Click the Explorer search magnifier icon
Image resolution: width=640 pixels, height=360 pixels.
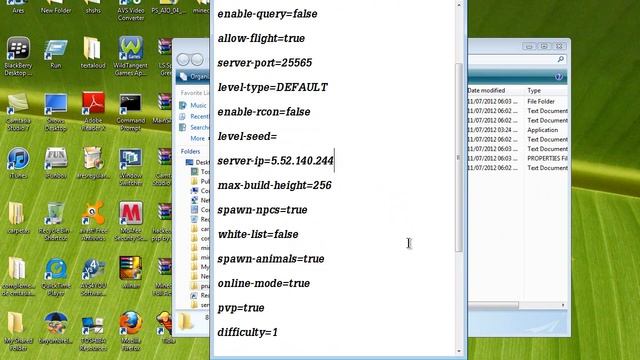(560, 60)
